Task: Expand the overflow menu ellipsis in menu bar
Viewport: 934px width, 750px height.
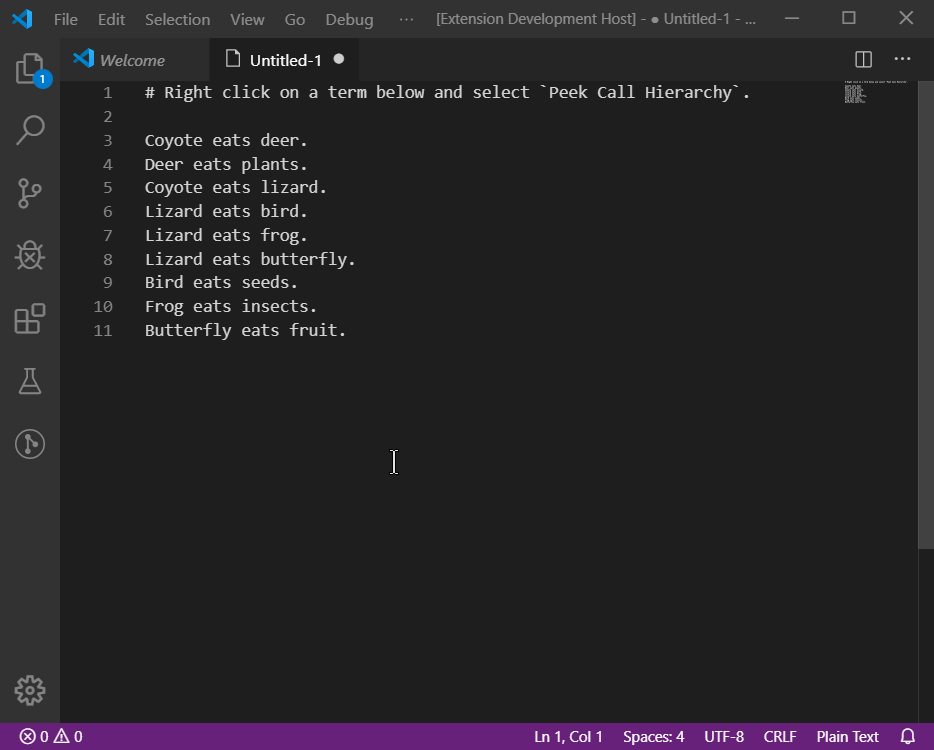Action: (x=406, y=19)
